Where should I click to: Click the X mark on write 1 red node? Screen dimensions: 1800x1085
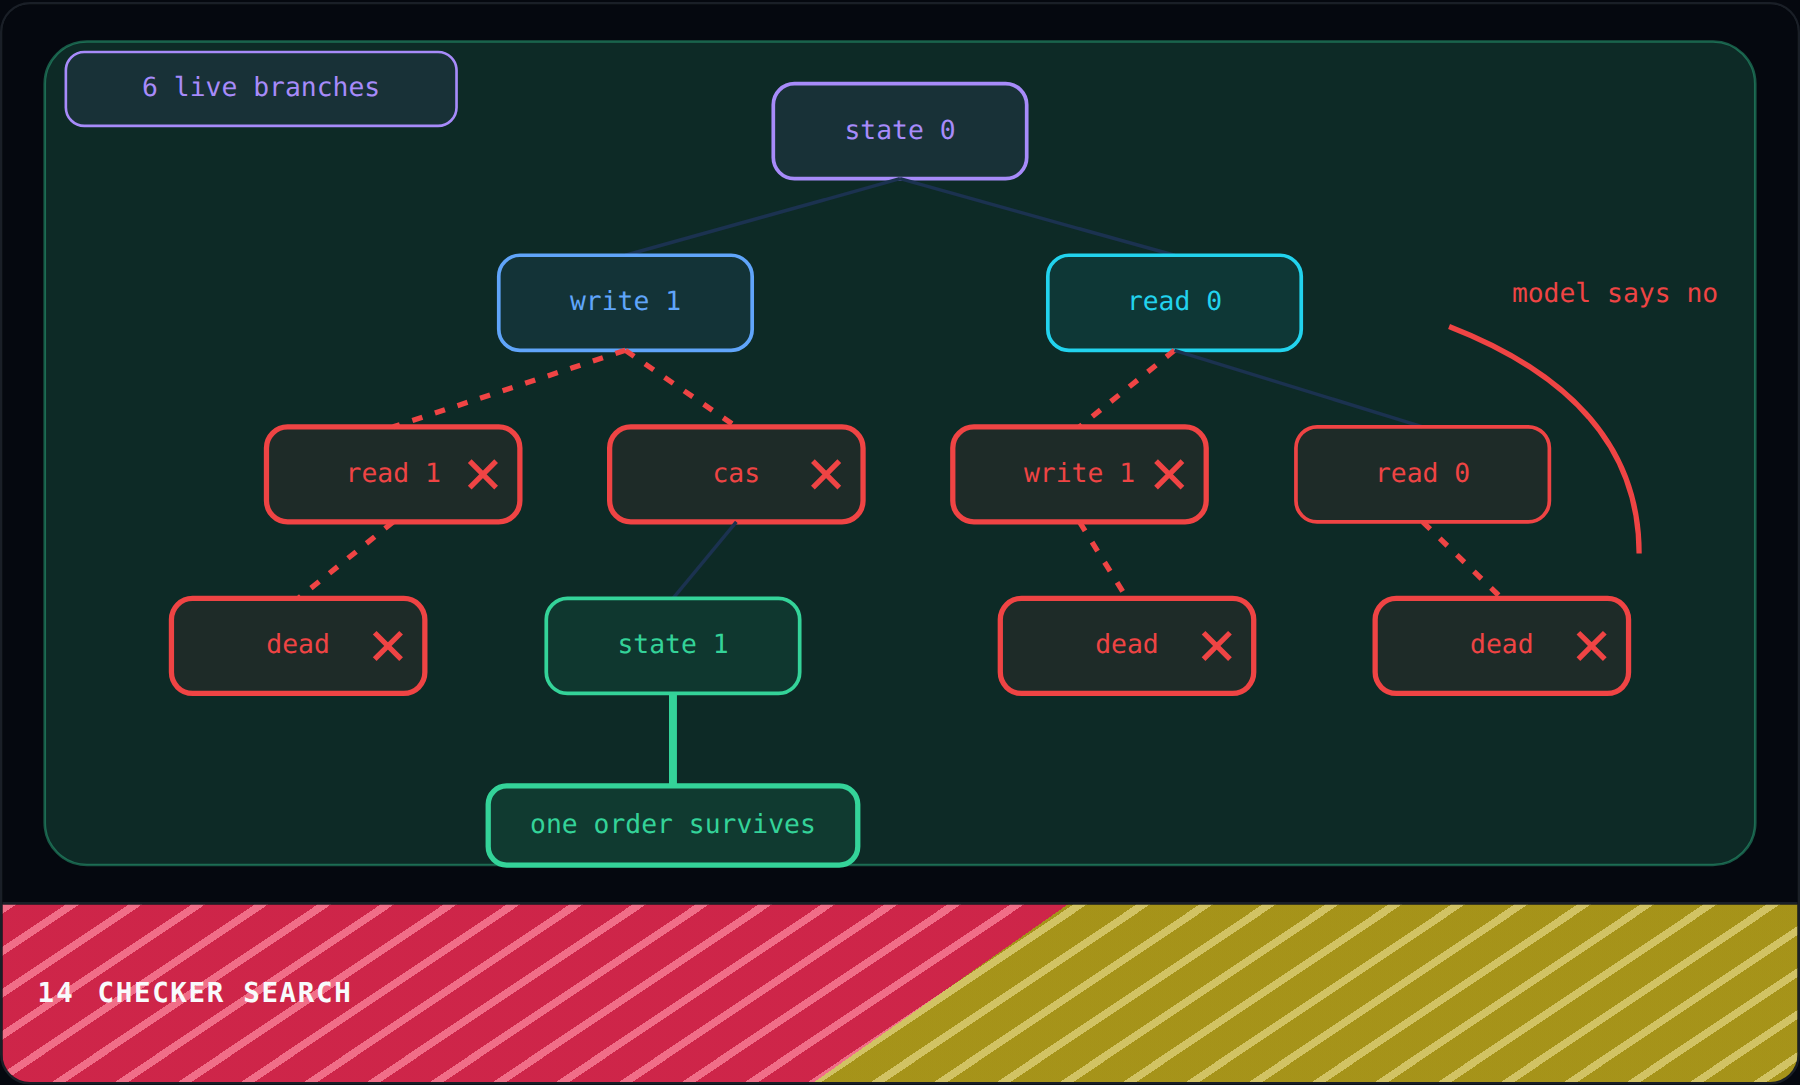pos(1169,474)
